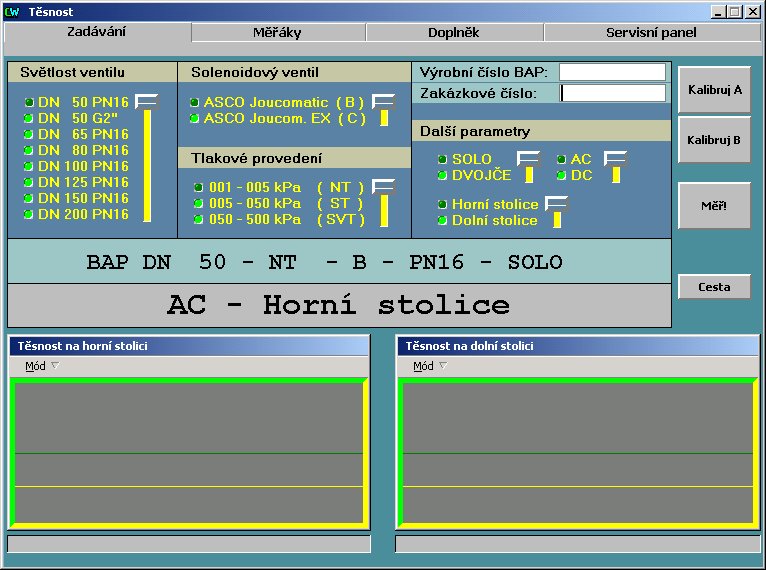766x570 pixels.
Task: Click the Těsnost application icon in title bar
Action: (12, 11)
